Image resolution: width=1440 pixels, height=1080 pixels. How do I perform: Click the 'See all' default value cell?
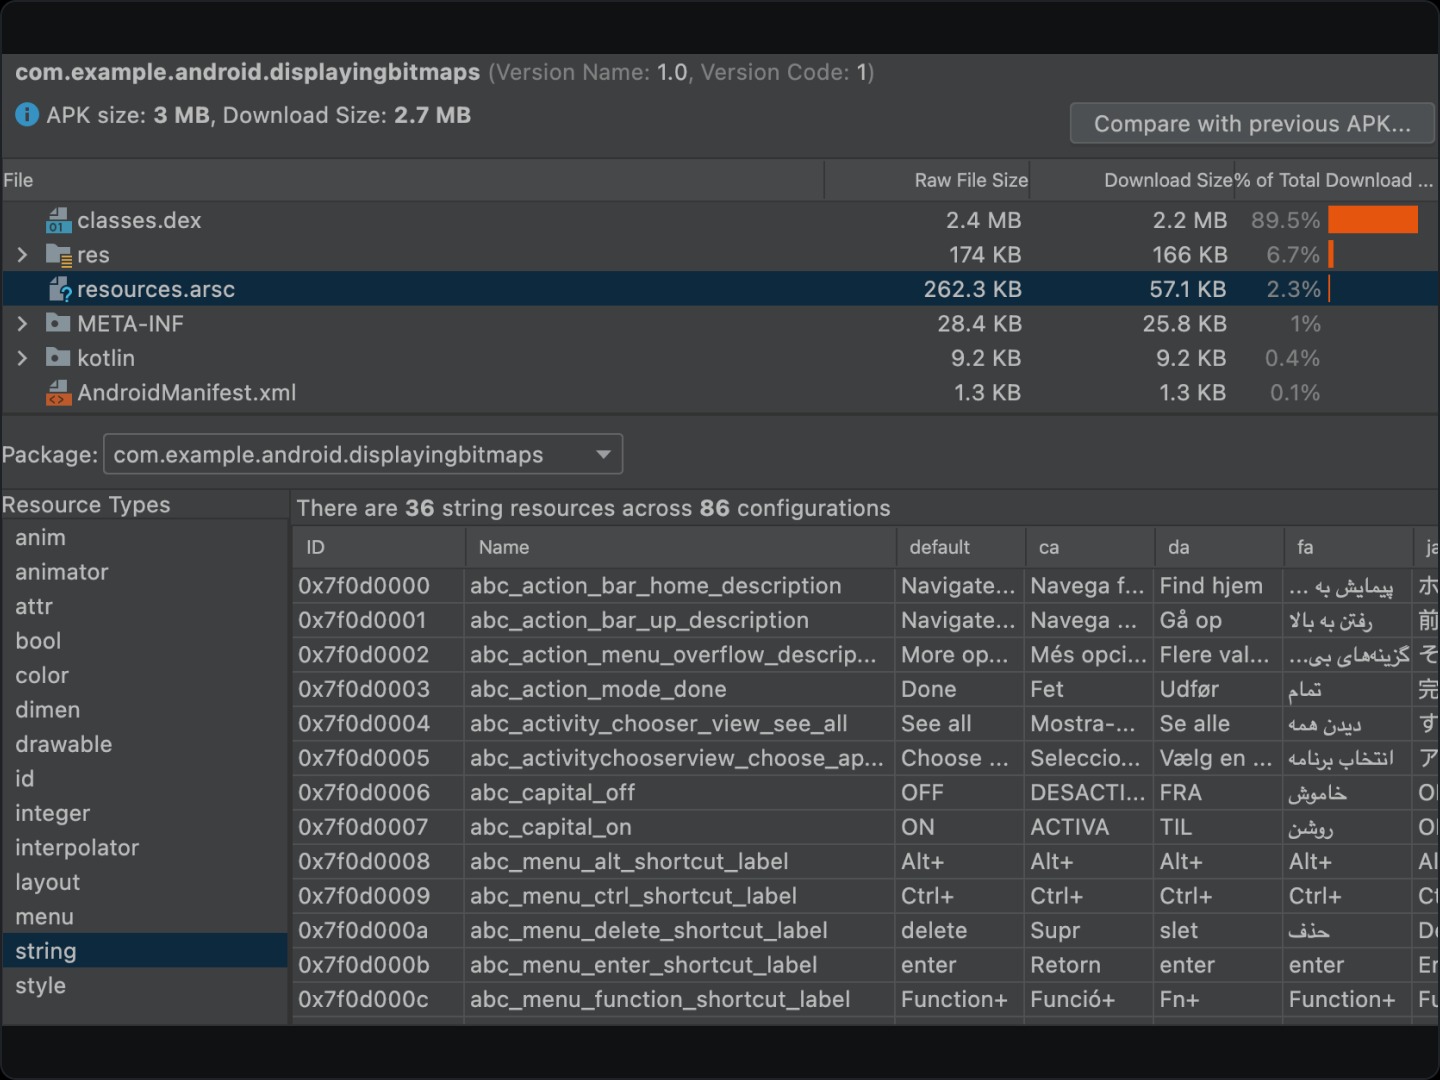pos(961,723)
